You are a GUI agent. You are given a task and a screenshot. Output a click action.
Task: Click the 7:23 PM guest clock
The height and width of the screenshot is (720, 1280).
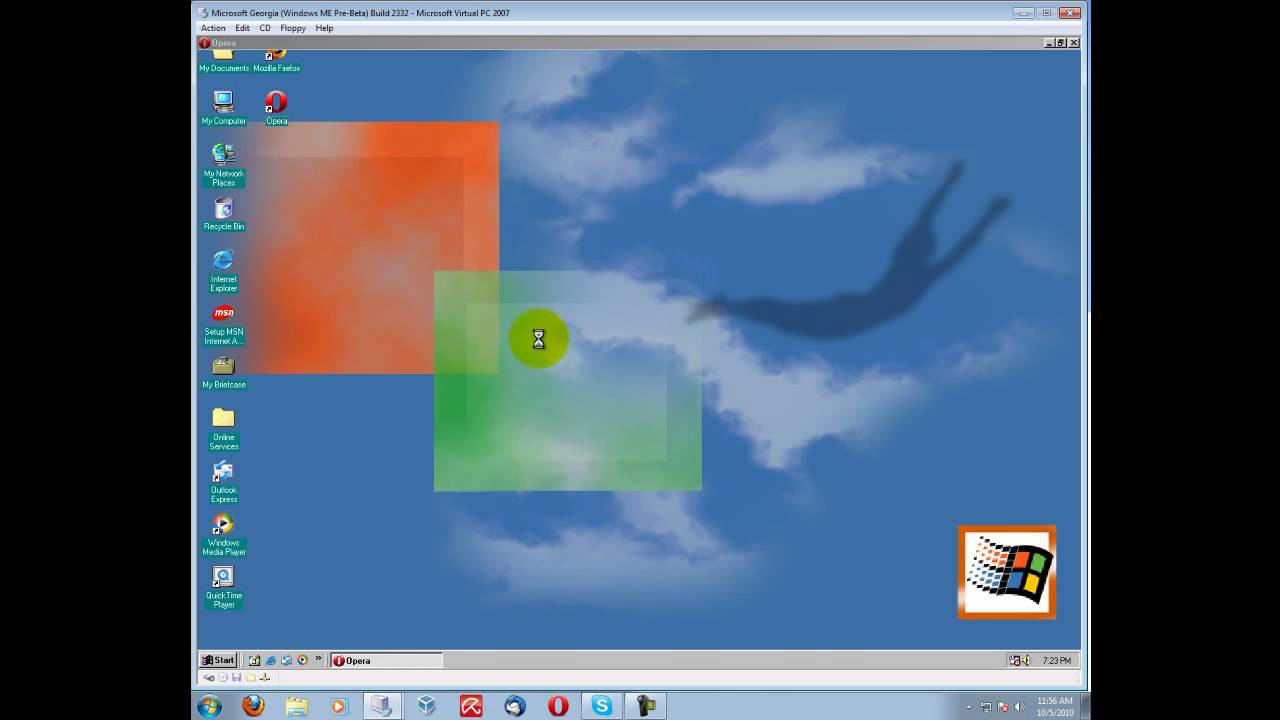pos(1056,660)
